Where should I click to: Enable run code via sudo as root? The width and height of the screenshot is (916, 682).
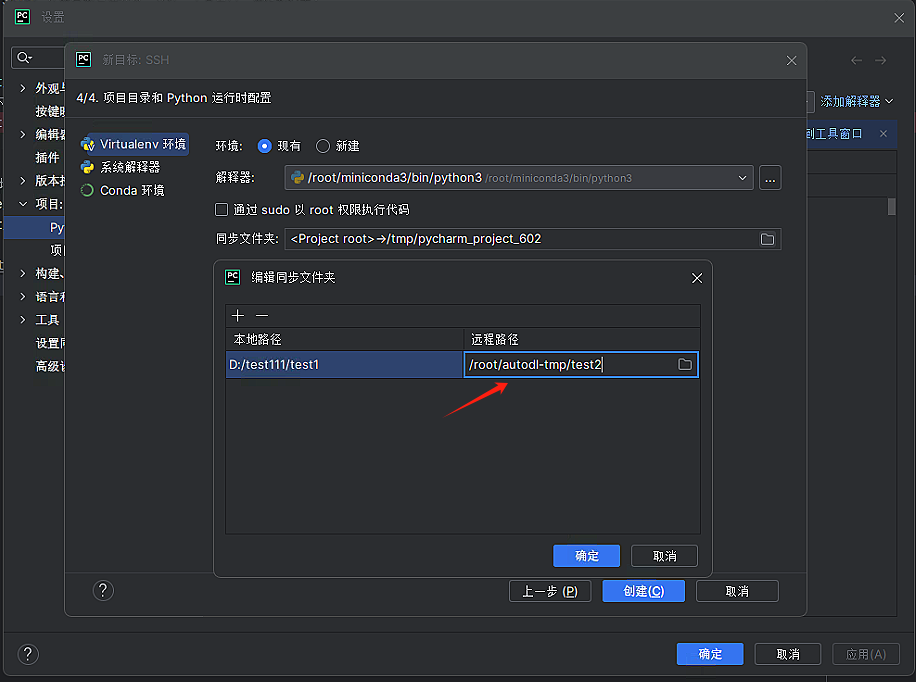[221, 209]
